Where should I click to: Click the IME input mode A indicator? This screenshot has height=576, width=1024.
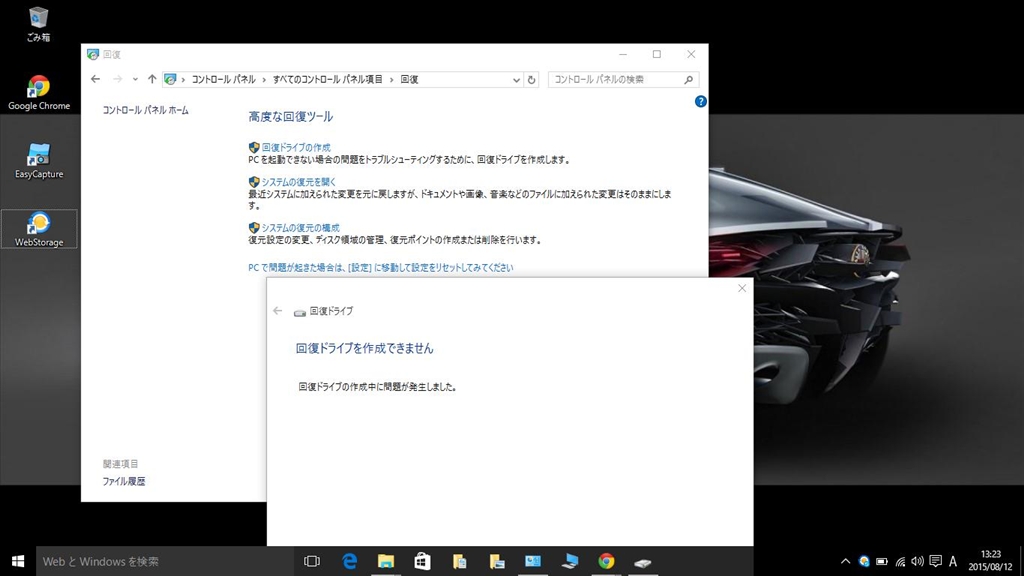click(x=953, y=562)
